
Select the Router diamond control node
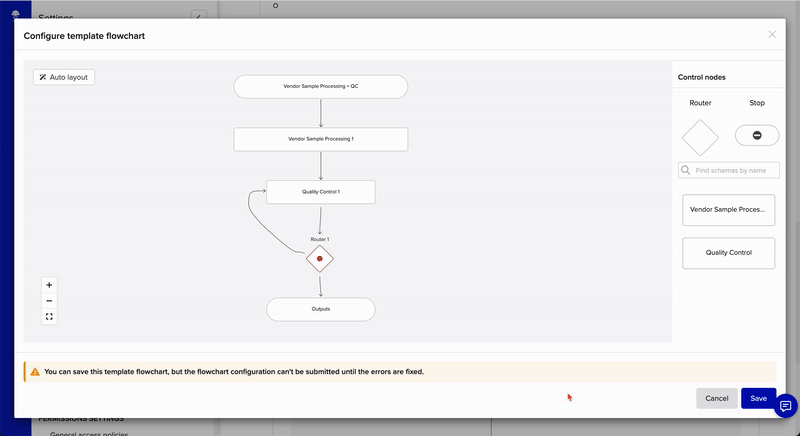point(700,138)
